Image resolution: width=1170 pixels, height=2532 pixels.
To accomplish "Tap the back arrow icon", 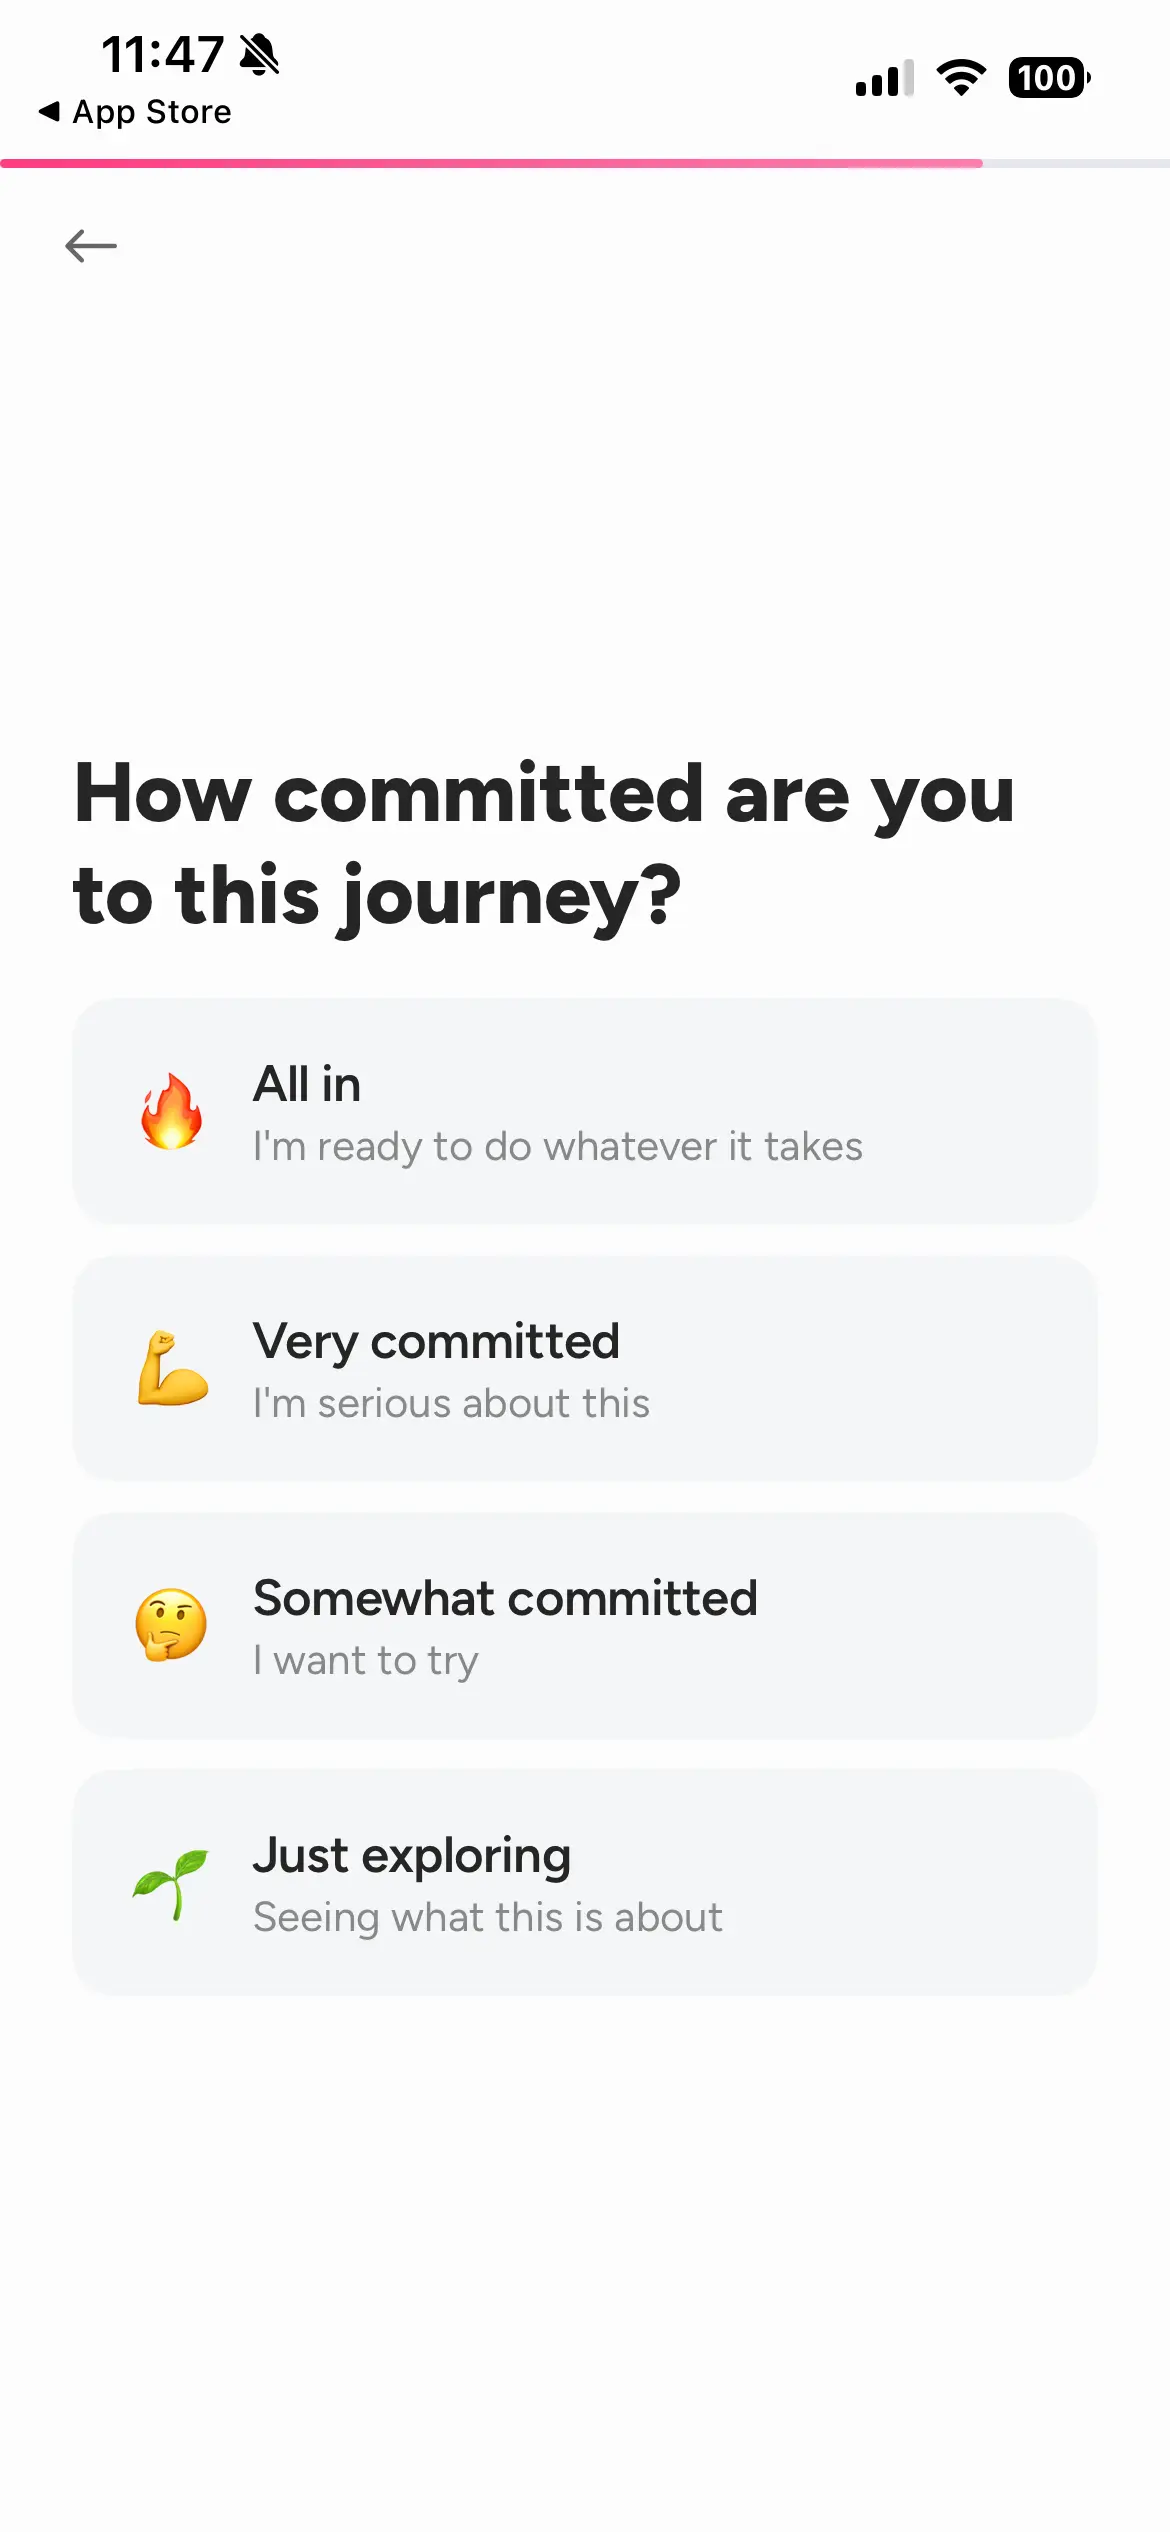I will (x=91, y=245).
